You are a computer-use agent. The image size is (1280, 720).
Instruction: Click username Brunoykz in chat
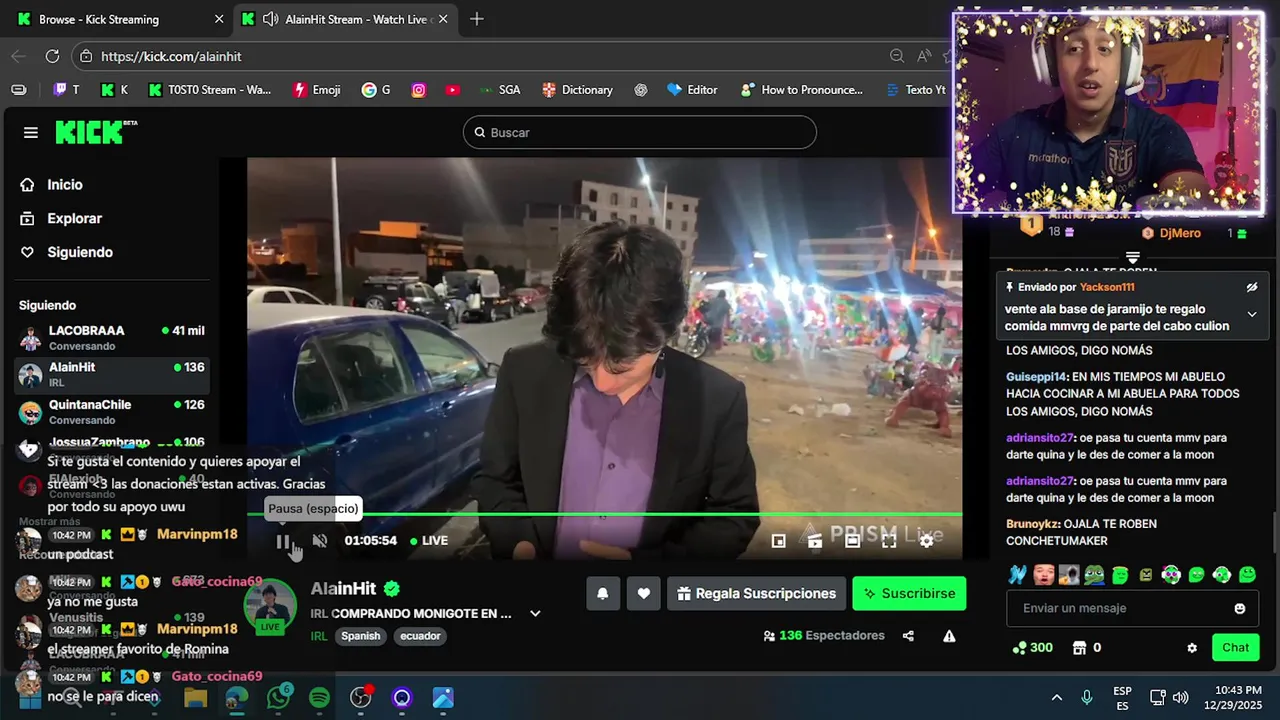[x=1032, y=524]
